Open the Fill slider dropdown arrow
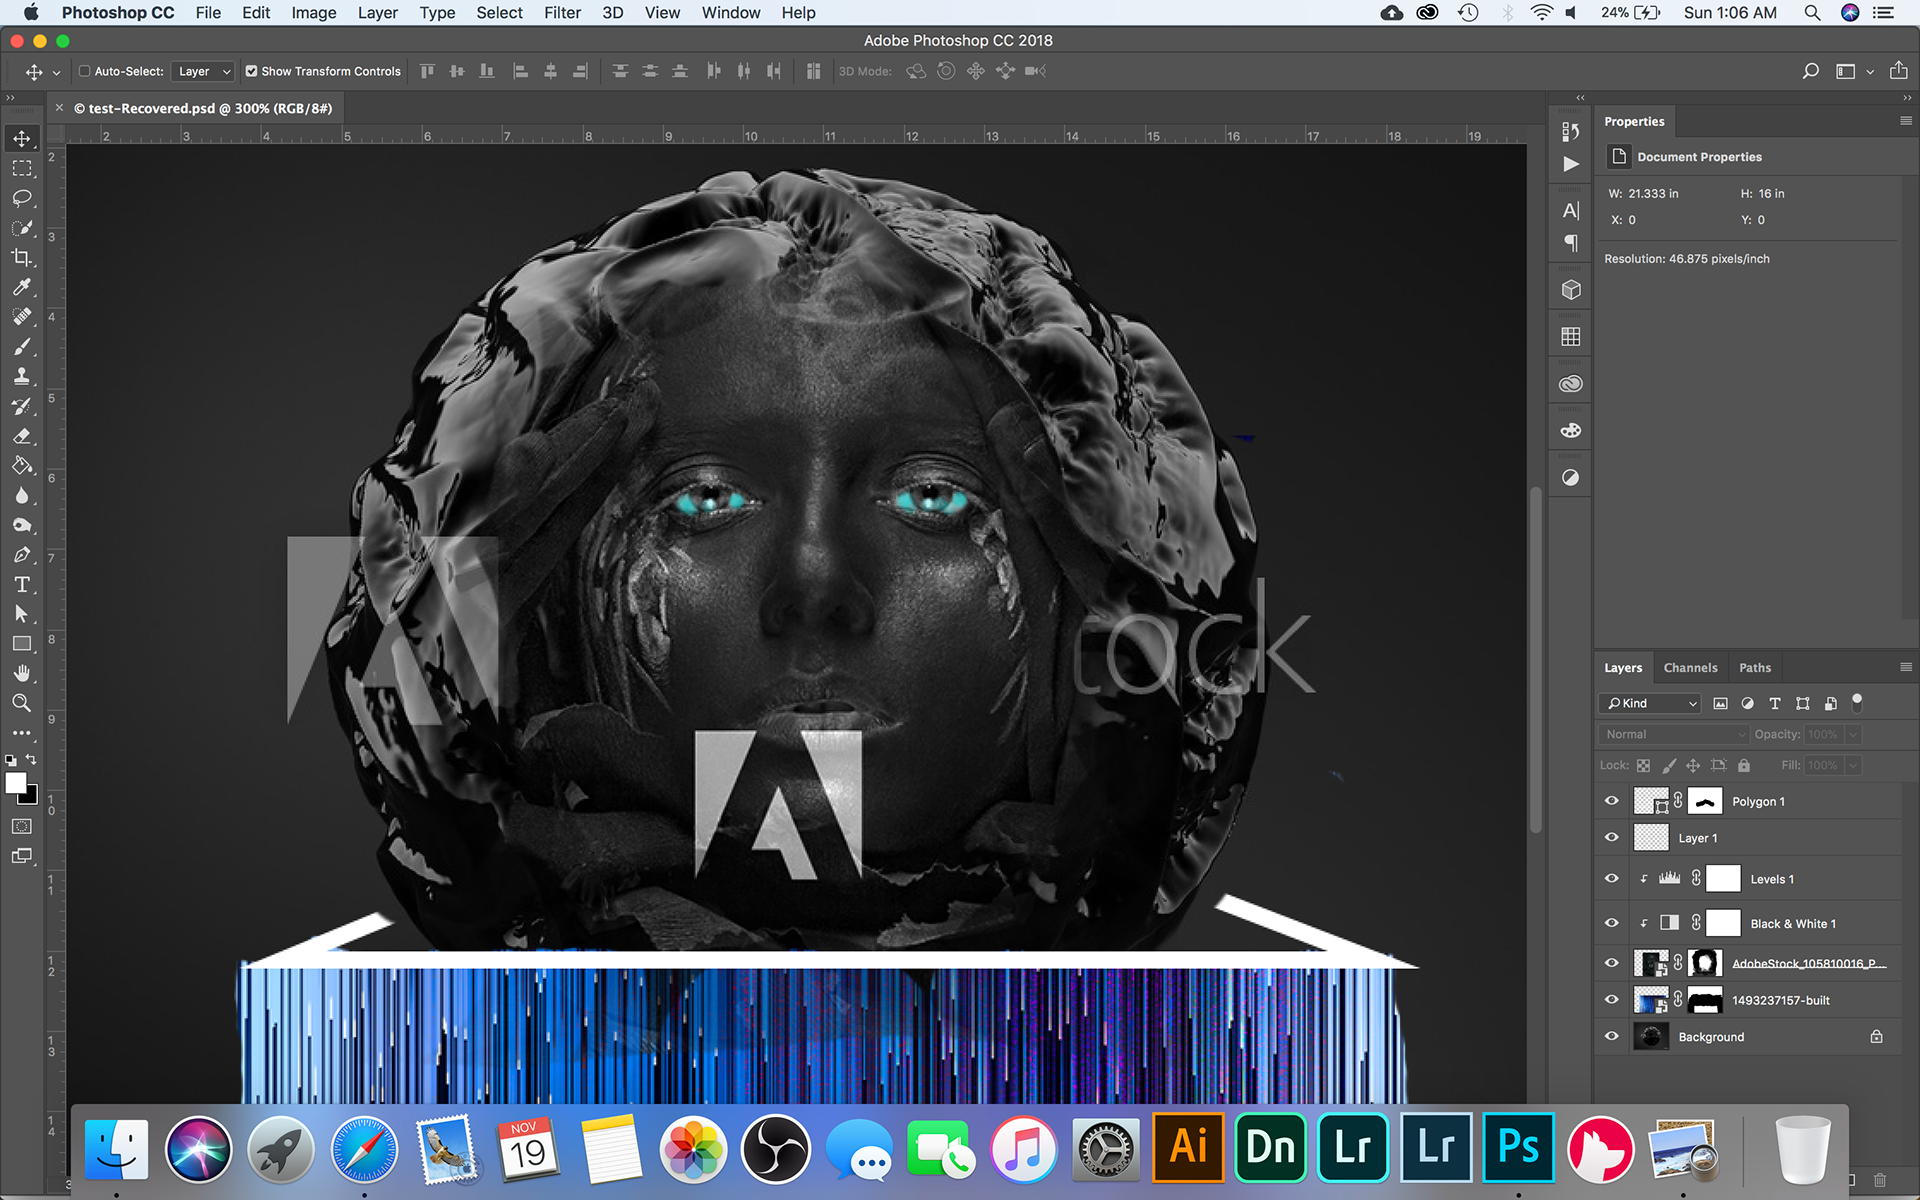The image size is (1920, 1200). [x=1853, y=765]
